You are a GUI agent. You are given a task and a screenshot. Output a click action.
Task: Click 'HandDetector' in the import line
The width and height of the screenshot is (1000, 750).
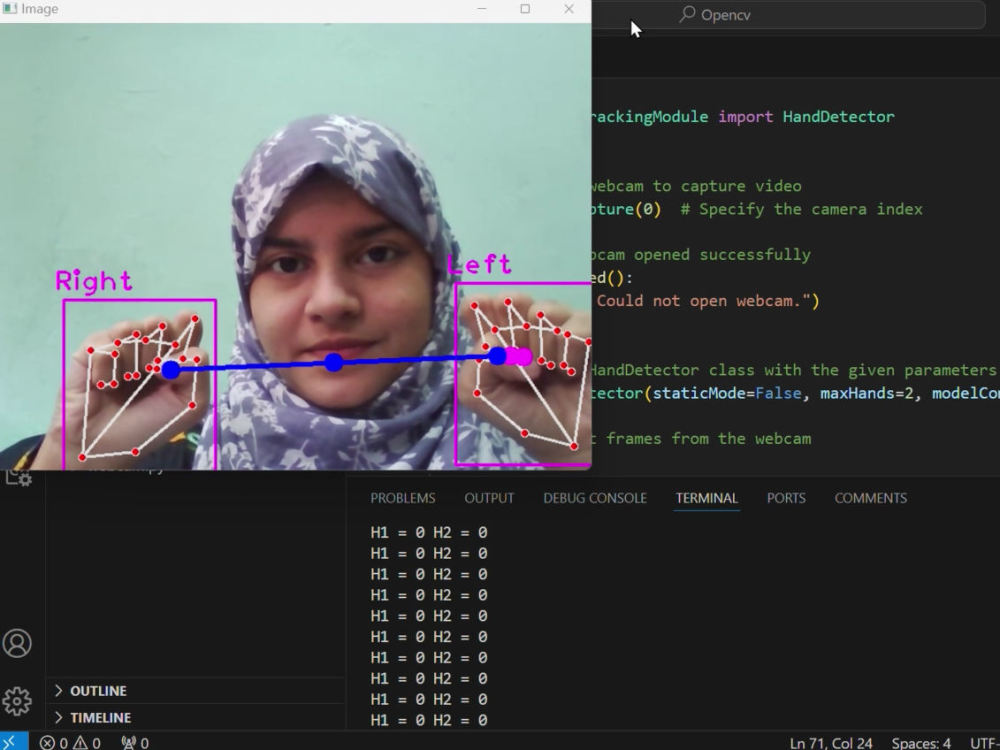pyautogui.click(x=838, y=117)
